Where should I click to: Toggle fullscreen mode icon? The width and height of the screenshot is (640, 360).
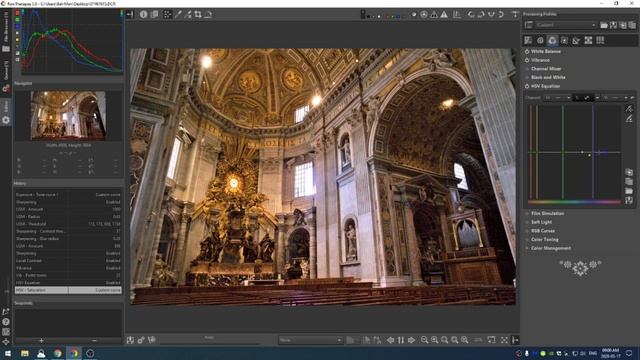(504, 340)
